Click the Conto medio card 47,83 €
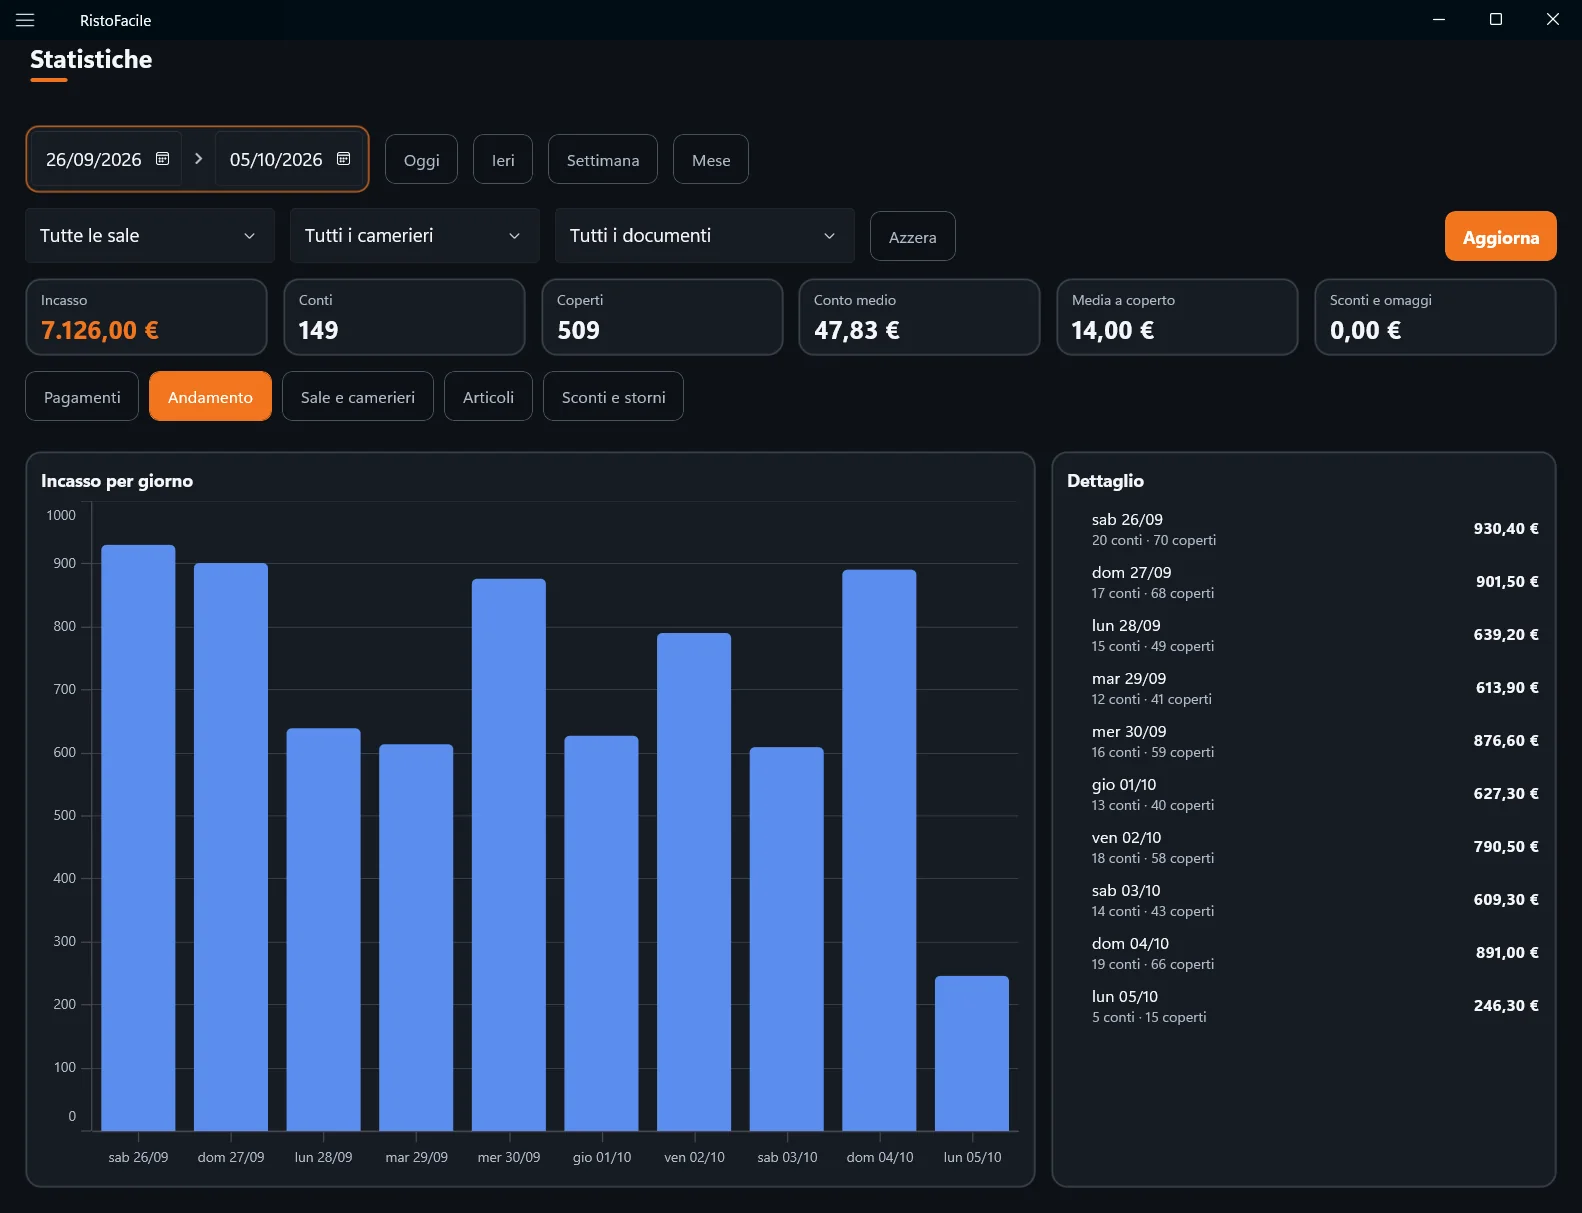Viewport: 1582px width, 1213px height. tap(919, 317)
